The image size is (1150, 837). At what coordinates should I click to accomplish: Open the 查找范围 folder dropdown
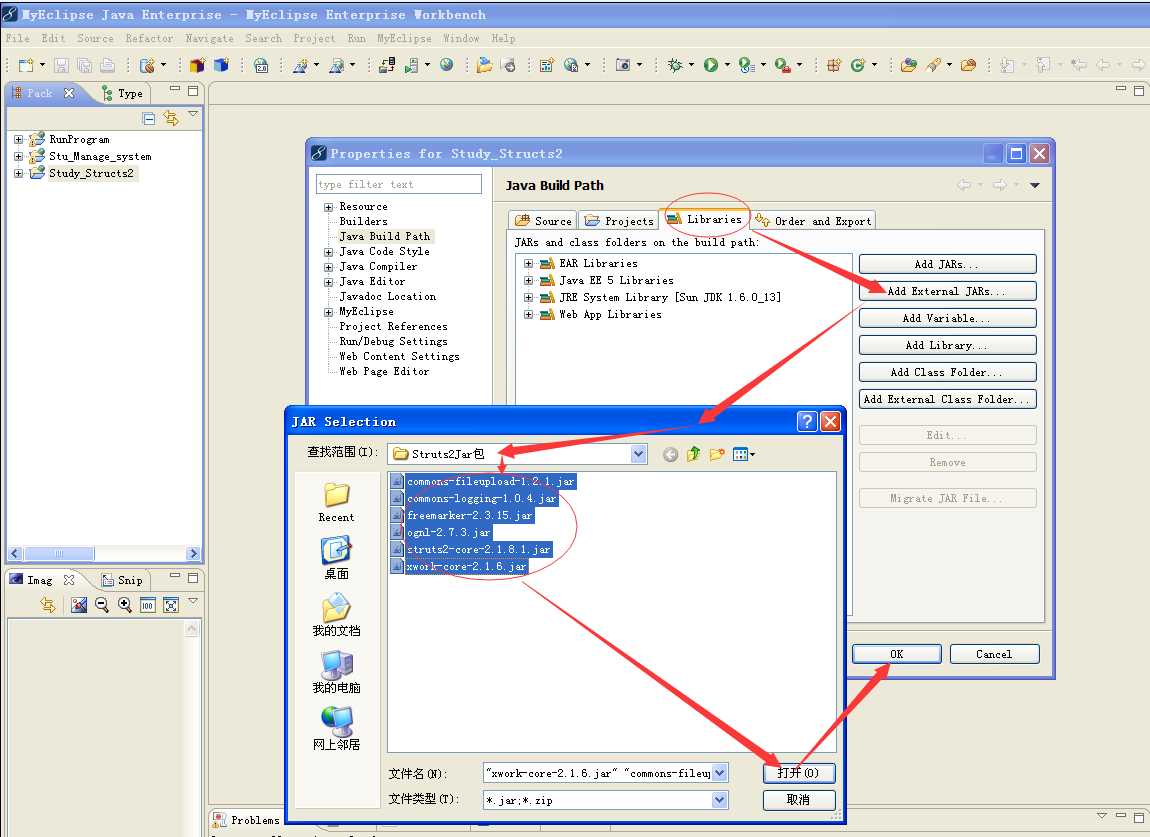coord(638,454)
